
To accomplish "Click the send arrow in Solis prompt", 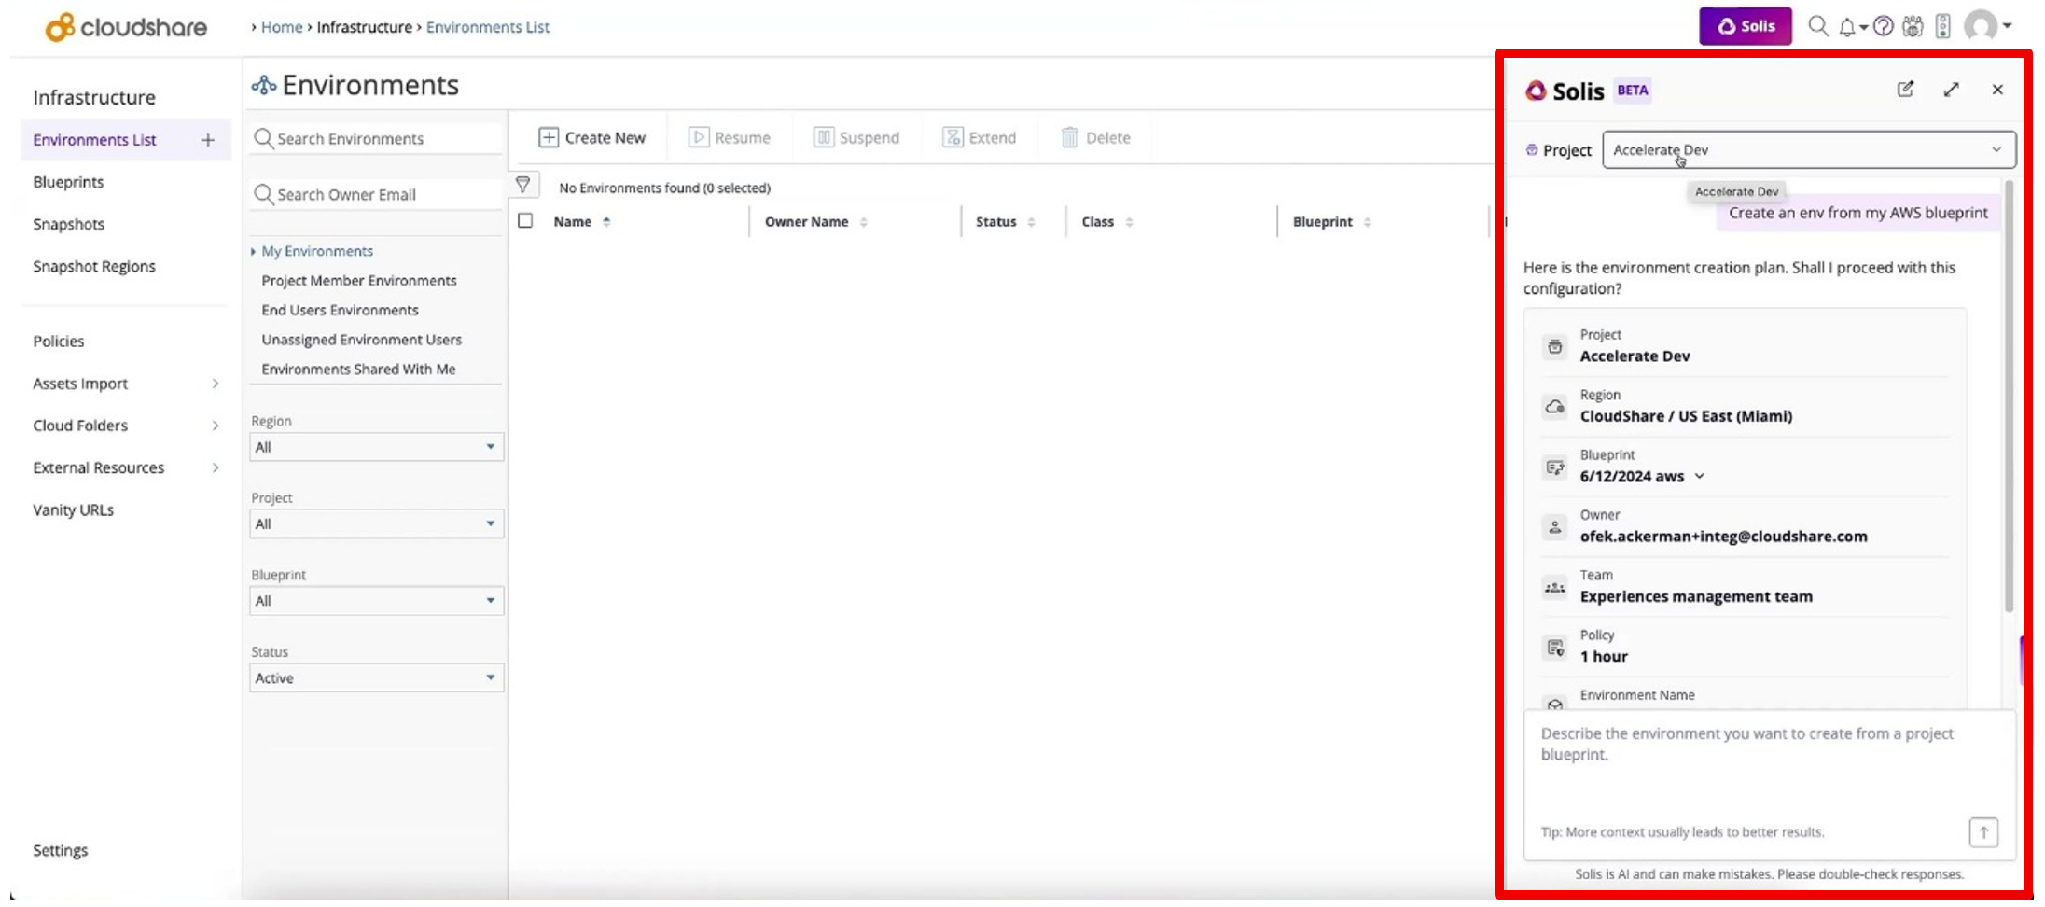I will [1983, 832].
